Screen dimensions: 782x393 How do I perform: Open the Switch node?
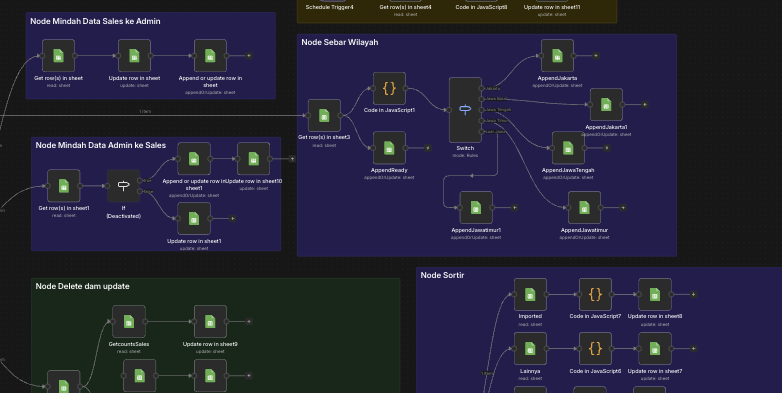pyautogui.click(x=465, y=110)
